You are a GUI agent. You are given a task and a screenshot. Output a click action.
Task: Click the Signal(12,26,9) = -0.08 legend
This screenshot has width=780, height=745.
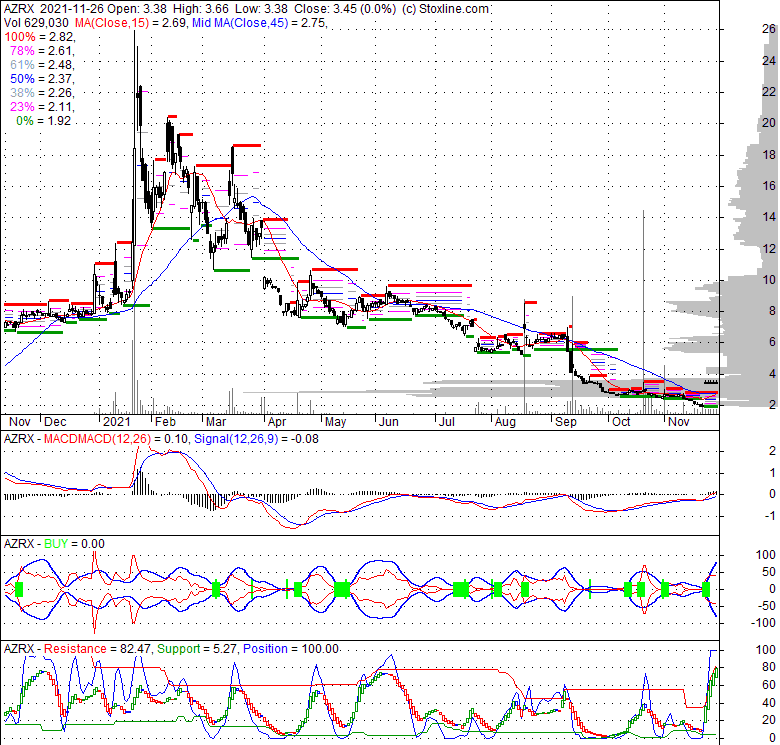pos(256,439)
